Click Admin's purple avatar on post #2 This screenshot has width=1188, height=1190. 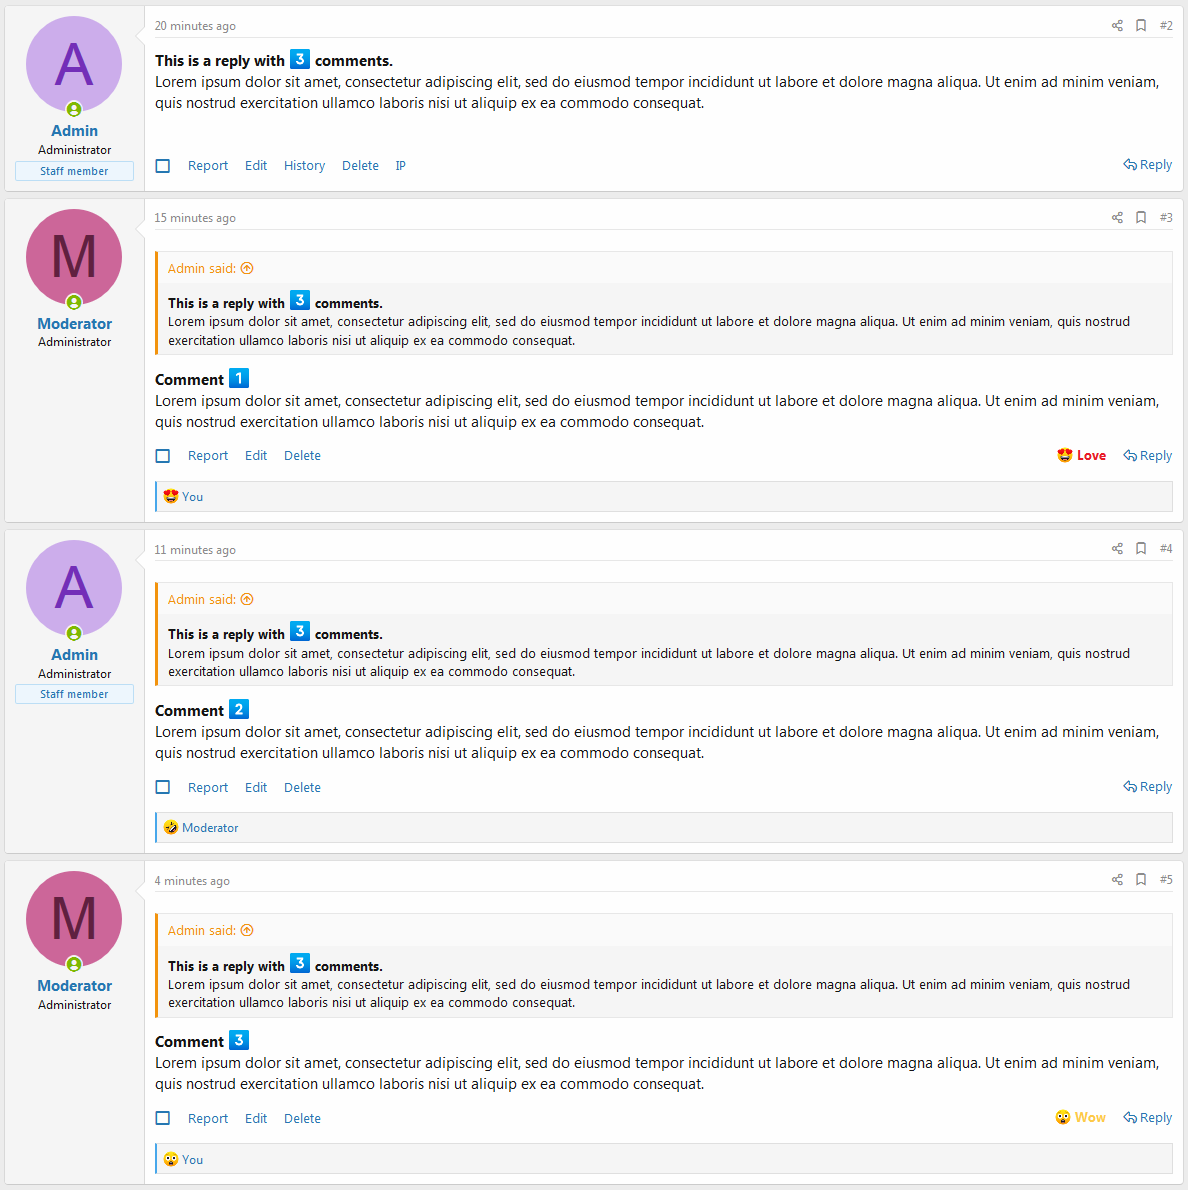pos(74,65)
